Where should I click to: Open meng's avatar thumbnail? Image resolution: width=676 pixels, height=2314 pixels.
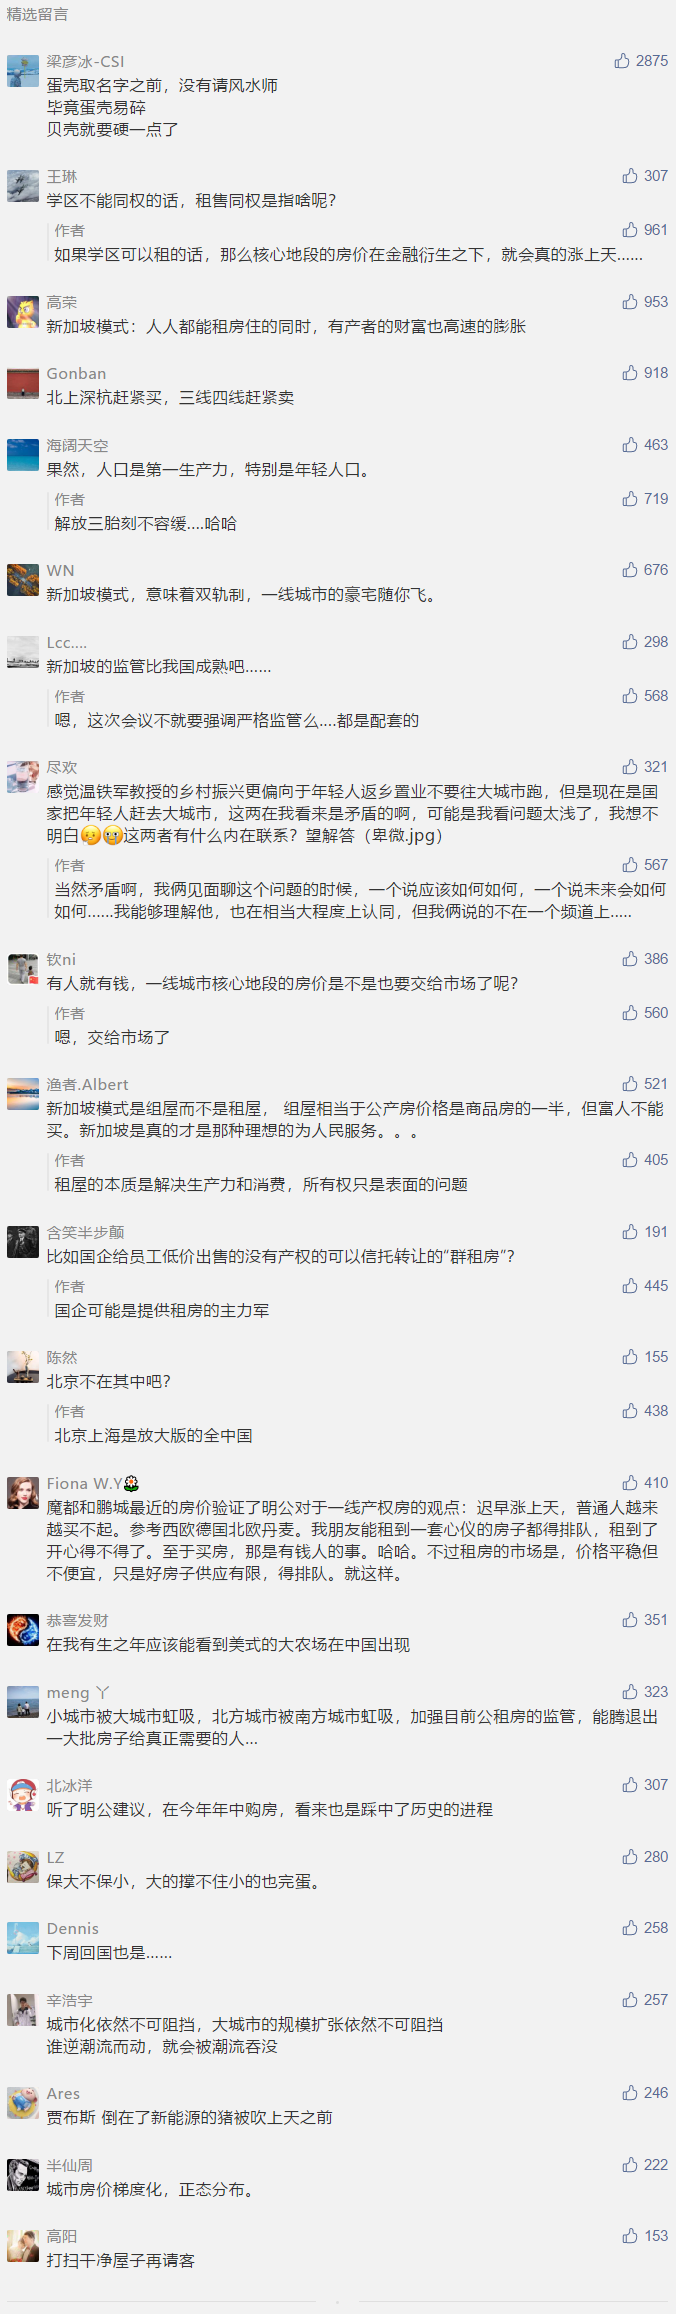(23, 1702)
